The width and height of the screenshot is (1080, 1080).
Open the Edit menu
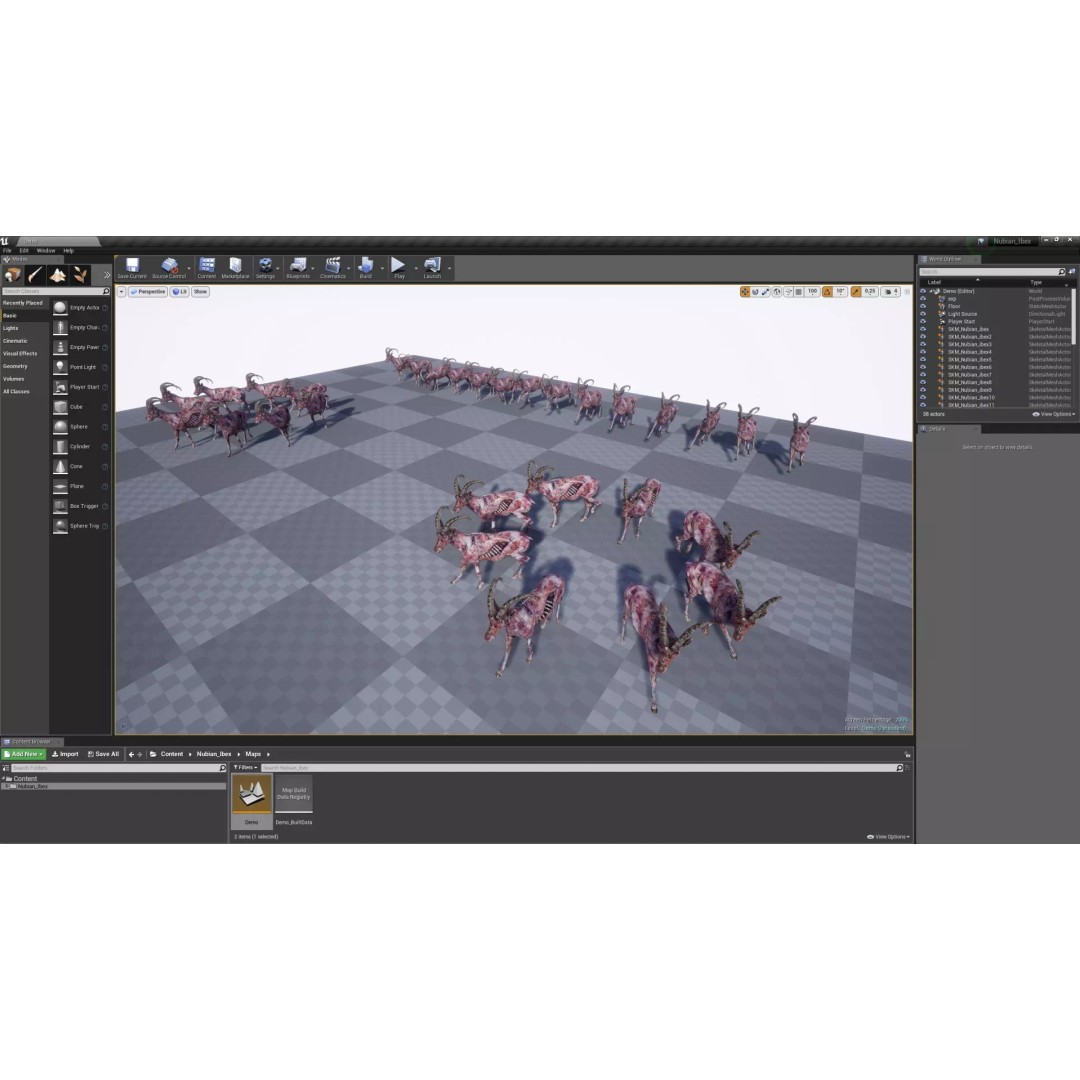click(x=24, y=251)
